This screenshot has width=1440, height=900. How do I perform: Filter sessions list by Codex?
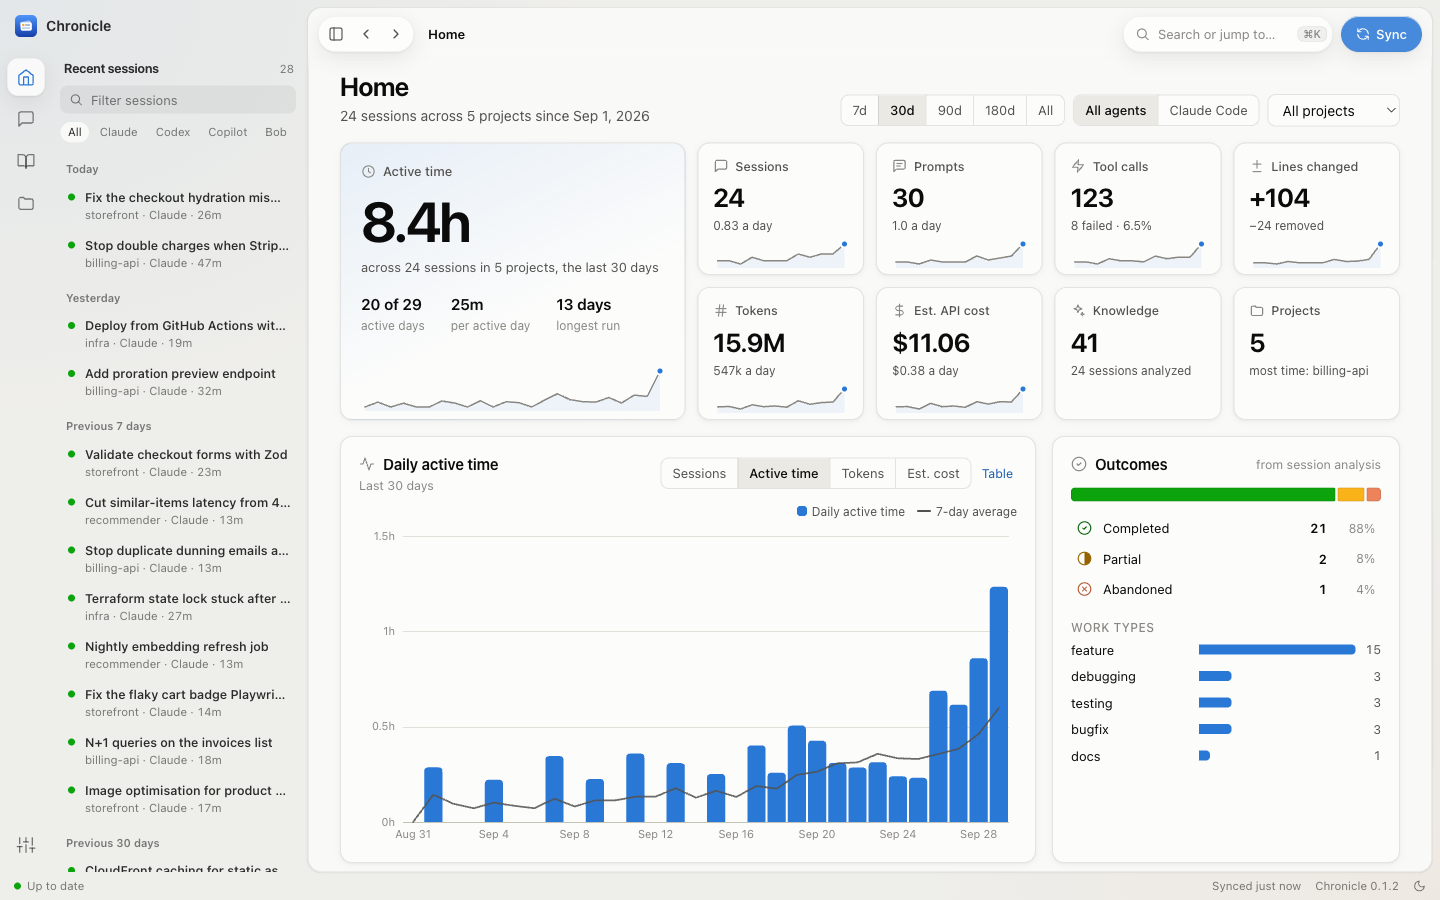(x=173, y=132)
